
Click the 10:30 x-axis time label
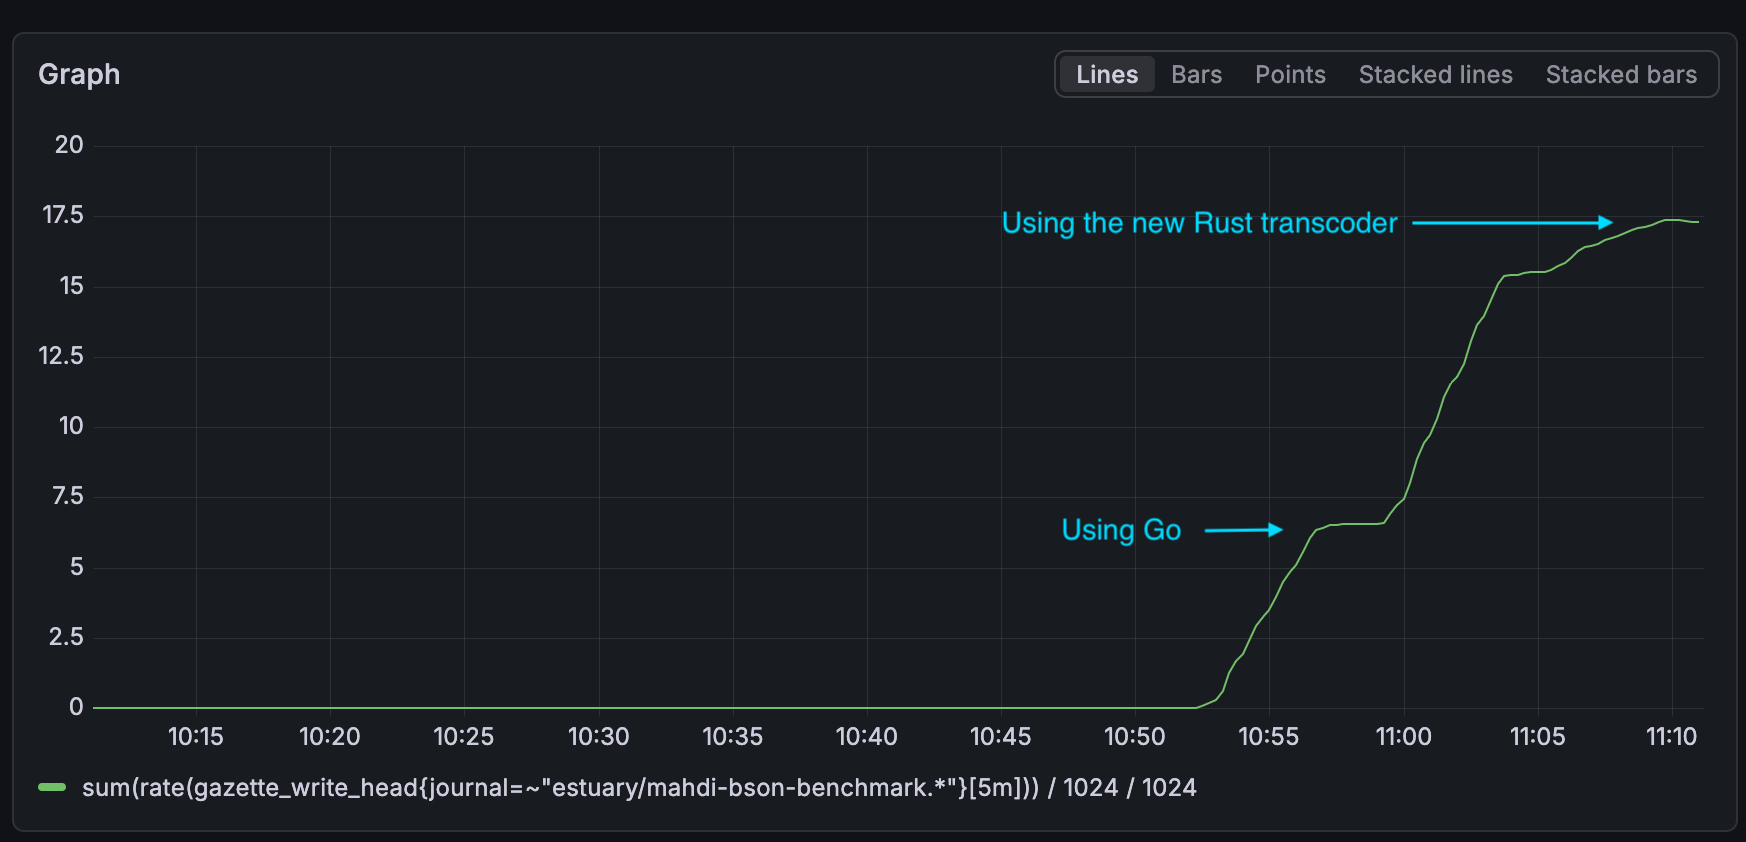[598, 737]
